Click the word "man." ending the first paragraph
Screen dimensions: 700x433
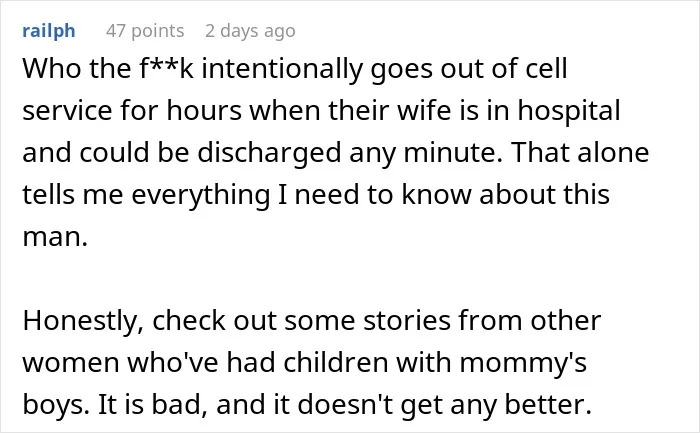(55, 237)
